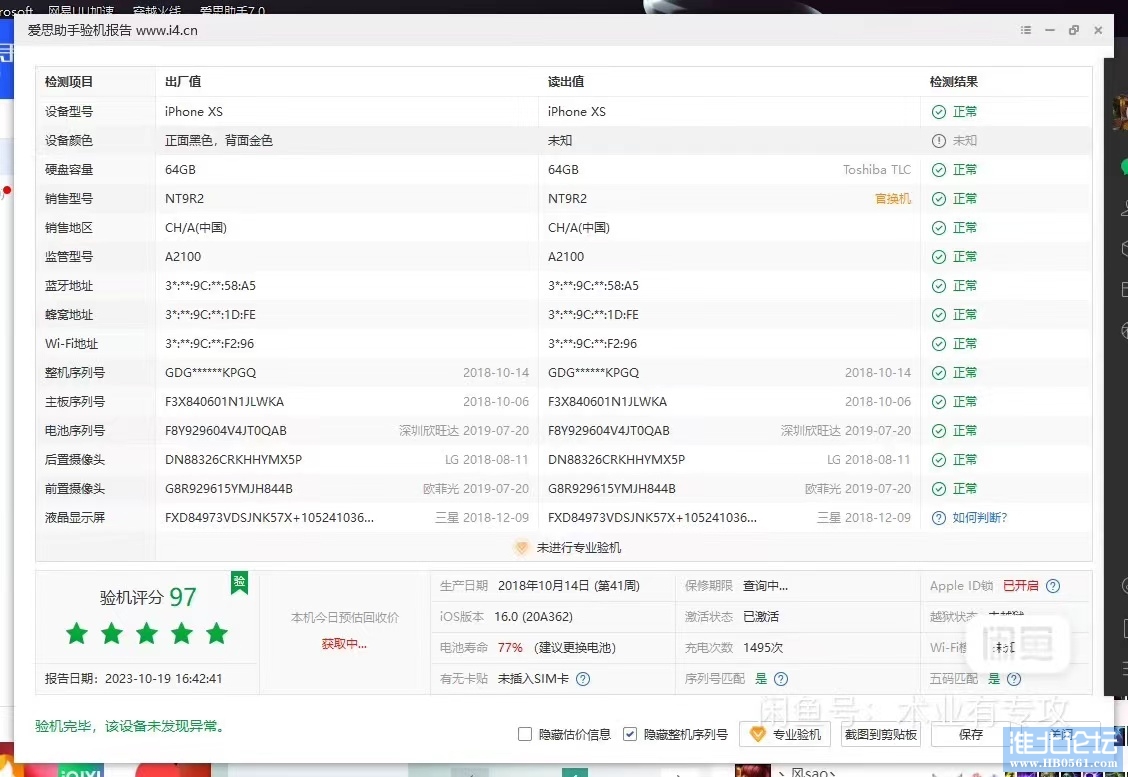Check the 隐藏估价信息 checkbox

click(525, 734)
